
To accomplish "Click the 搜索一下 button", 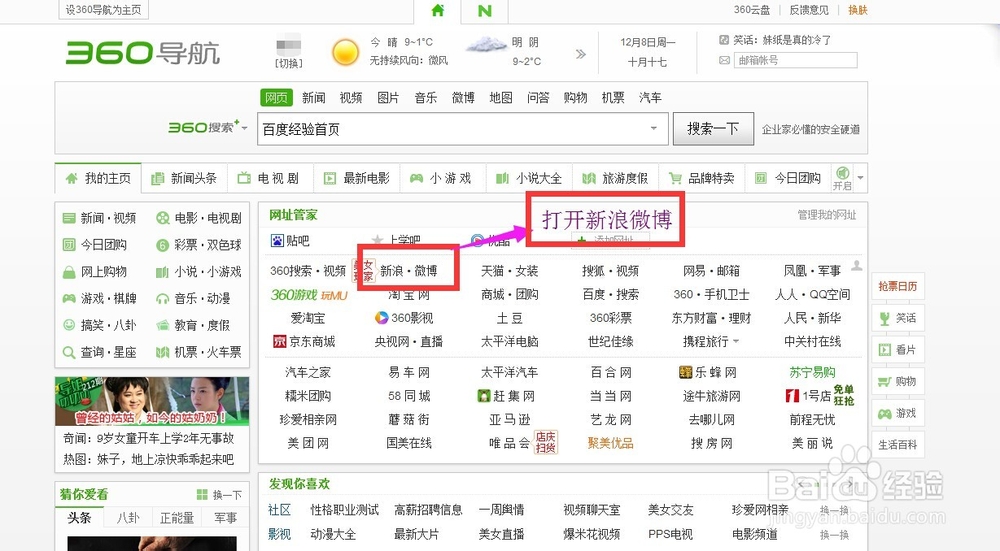I will coord(713,128).
